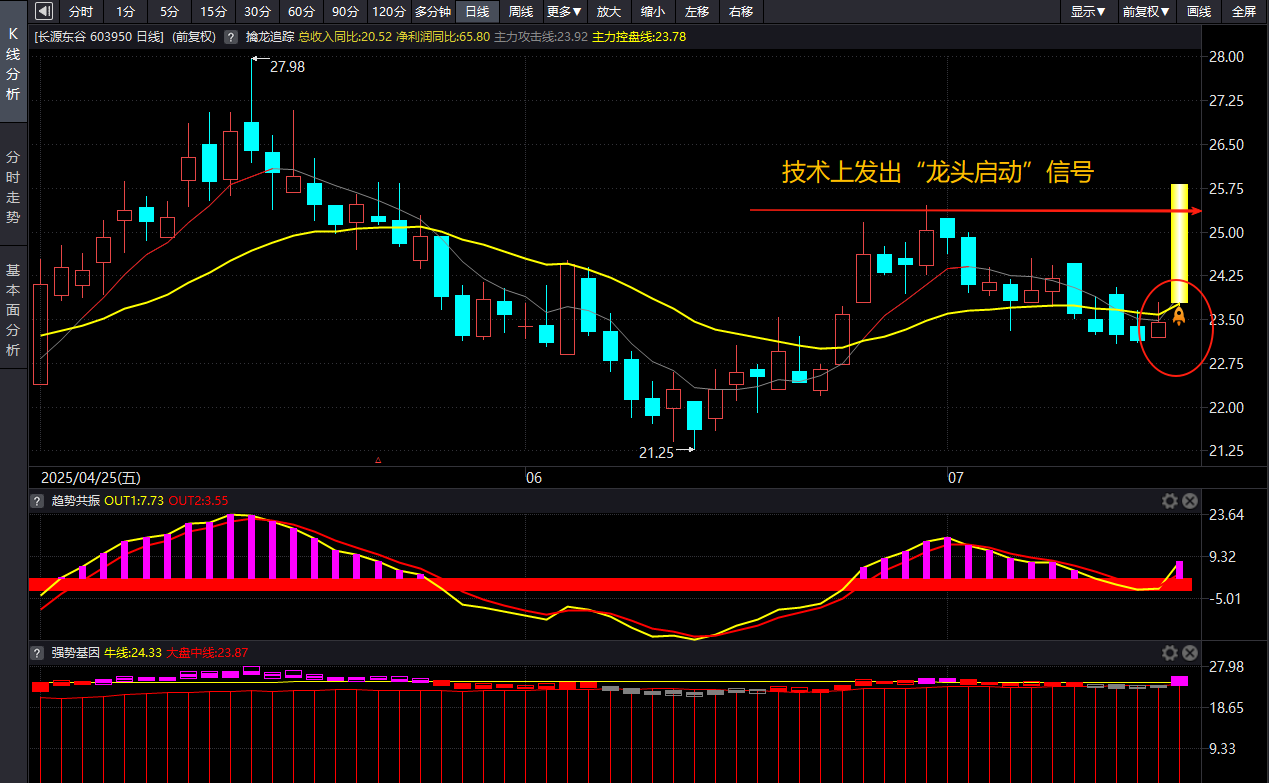Click 主力控盘线:23.78 value
This screenshot has width=1269, height=783.
coord(639,37)
